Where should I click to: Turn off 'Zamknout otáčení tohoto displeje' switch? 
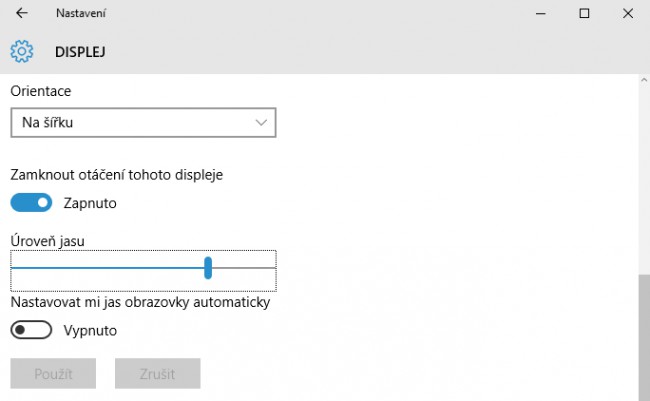tap(31, 203)
